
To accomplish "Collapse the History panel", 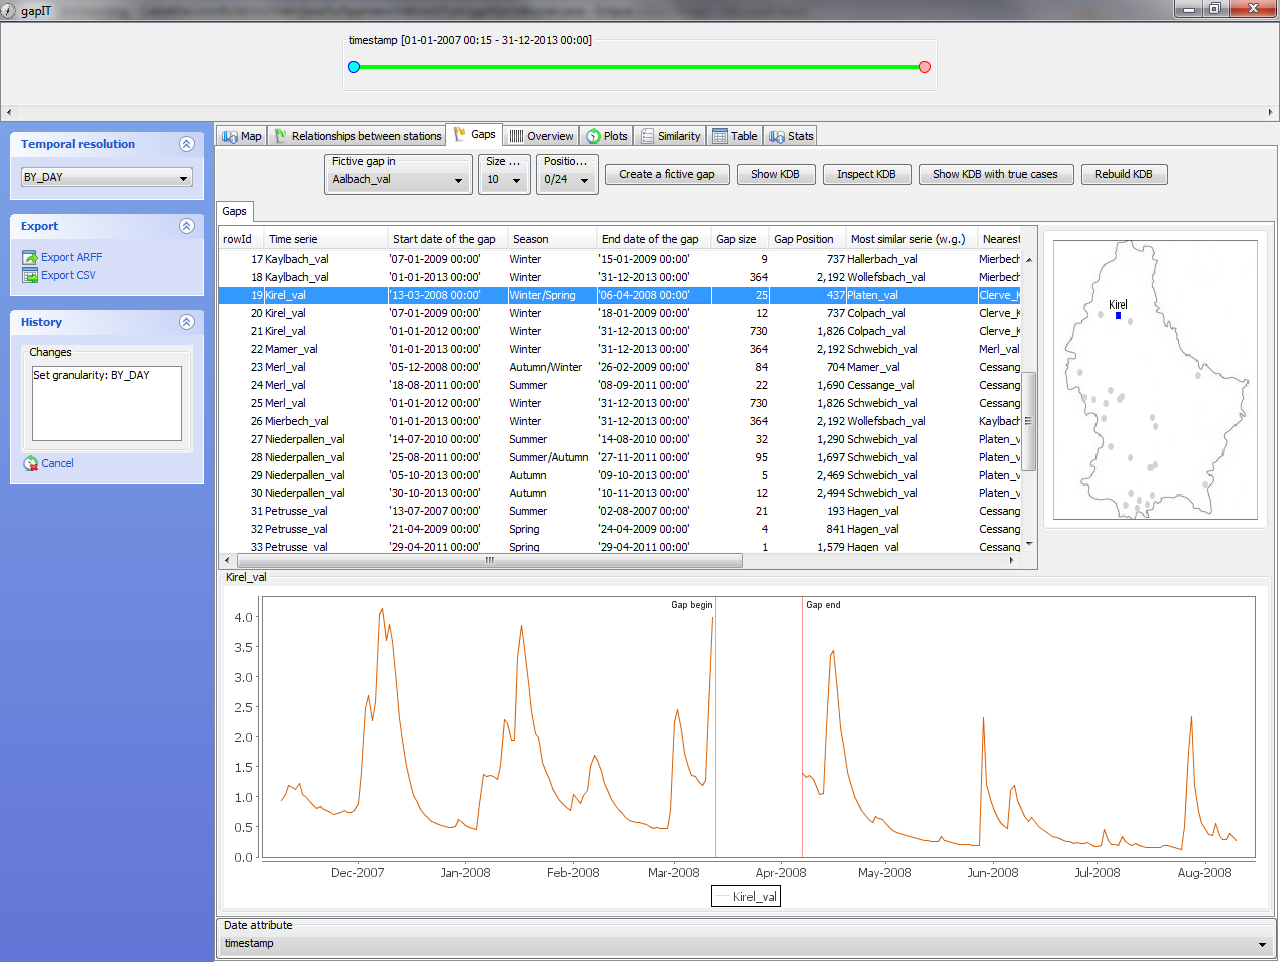I will pyautogui.click(x=186, y=322).
